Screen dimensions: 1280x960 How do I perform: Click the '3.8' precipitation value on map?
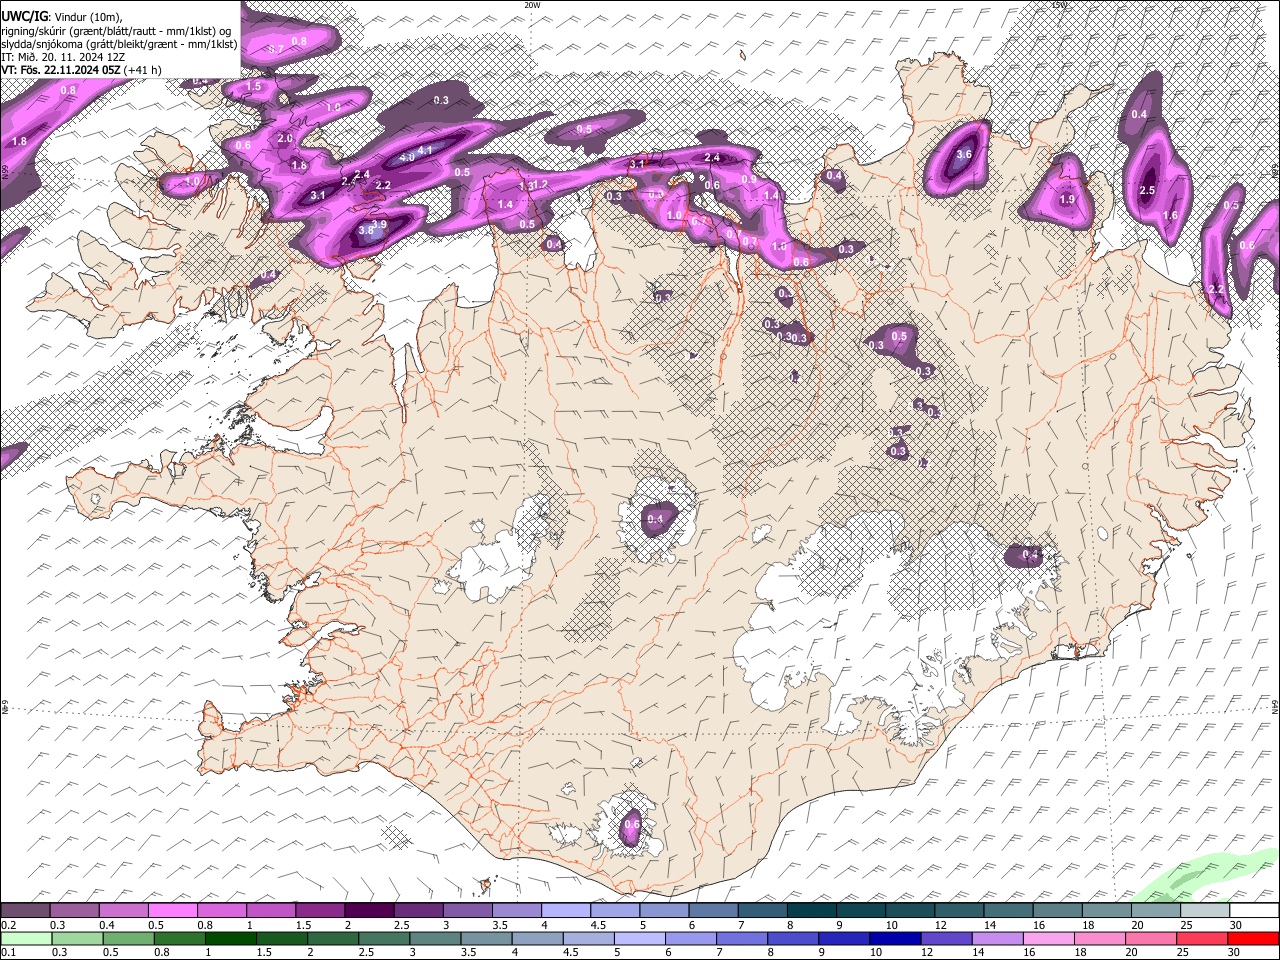(x=366, y=230)
